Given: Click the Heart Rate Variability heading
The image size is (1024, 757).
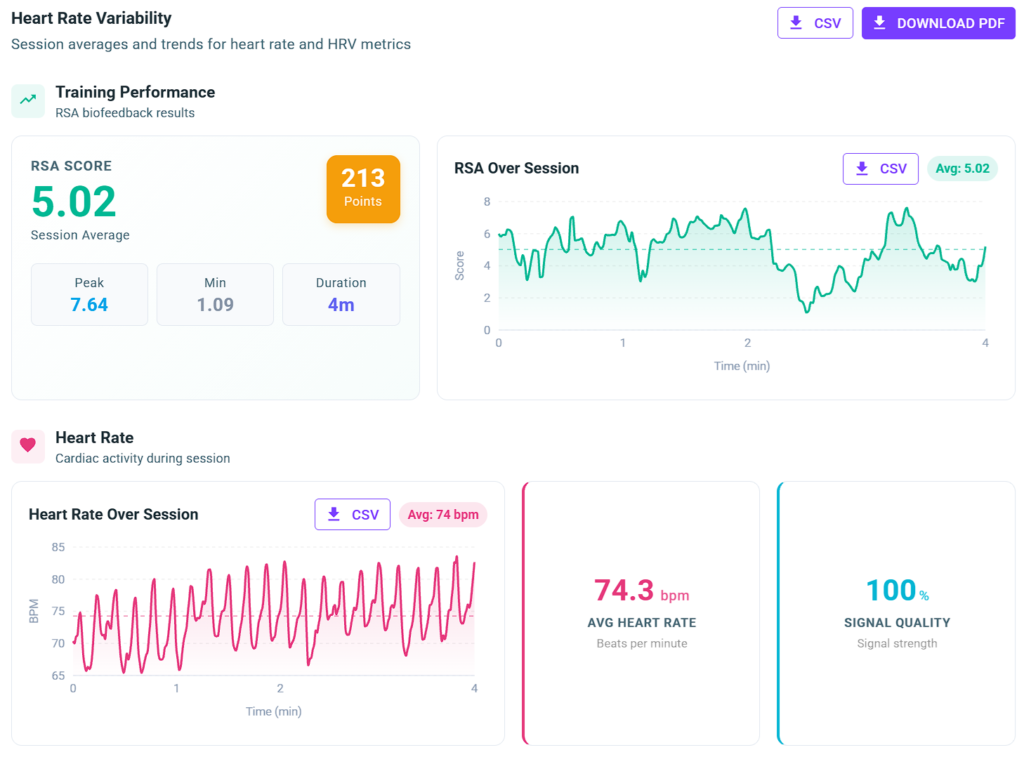Looking at the screenshot, I should (x=91, y=18).
